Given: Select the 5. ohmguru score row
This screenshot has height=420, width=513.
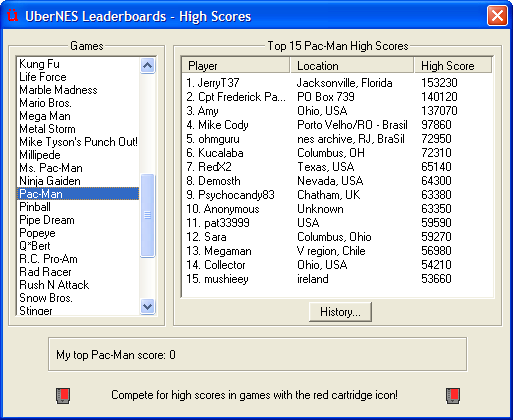Looking at the screenshot, I should [x=337, y=139].
